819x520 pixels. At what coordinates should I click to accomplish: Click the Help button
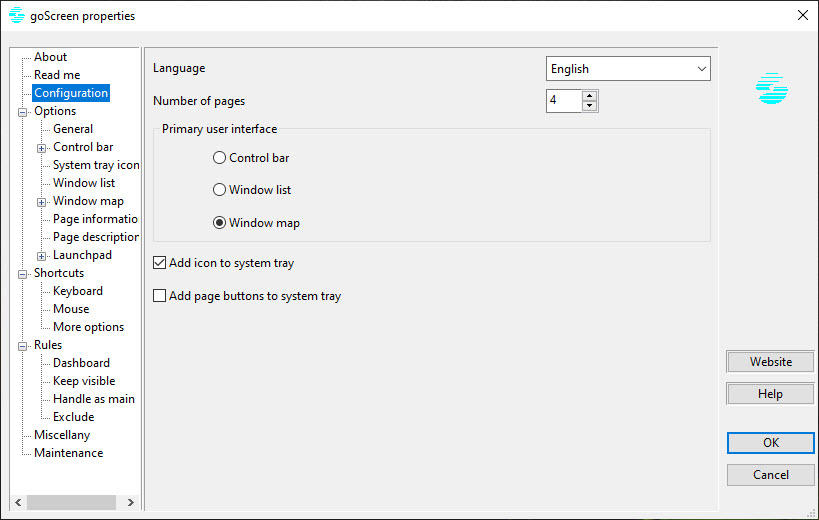click(x=770, y=394)
